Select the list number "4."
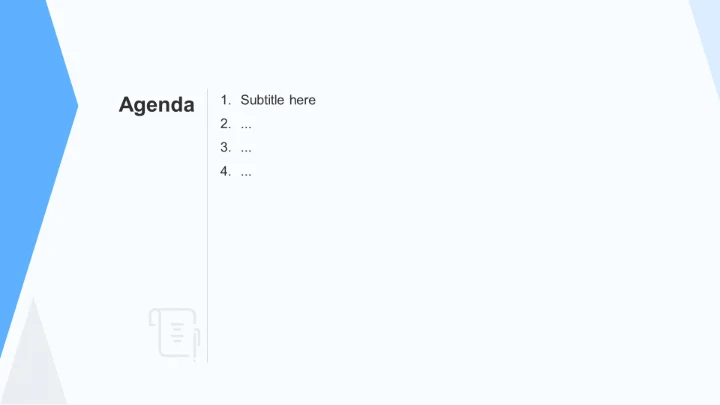The height and width of the screenshot is (405, 720). click(x=226, y=172)
